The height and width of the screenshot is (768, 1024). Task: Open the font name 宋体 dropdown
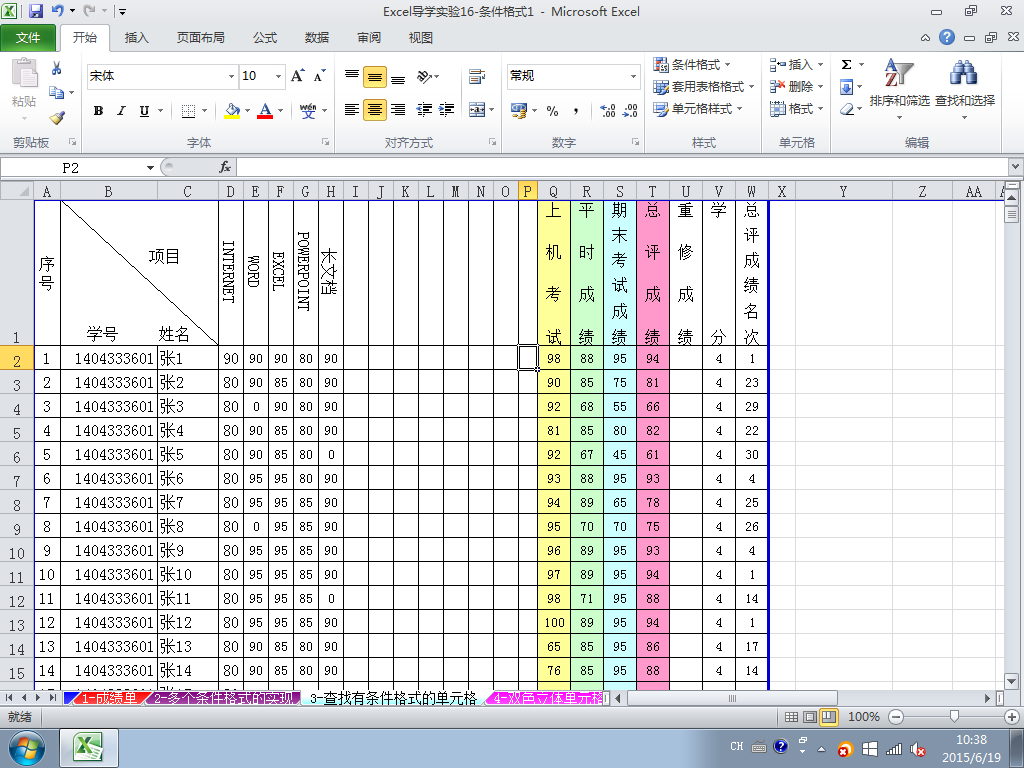[x=231, y=76]
